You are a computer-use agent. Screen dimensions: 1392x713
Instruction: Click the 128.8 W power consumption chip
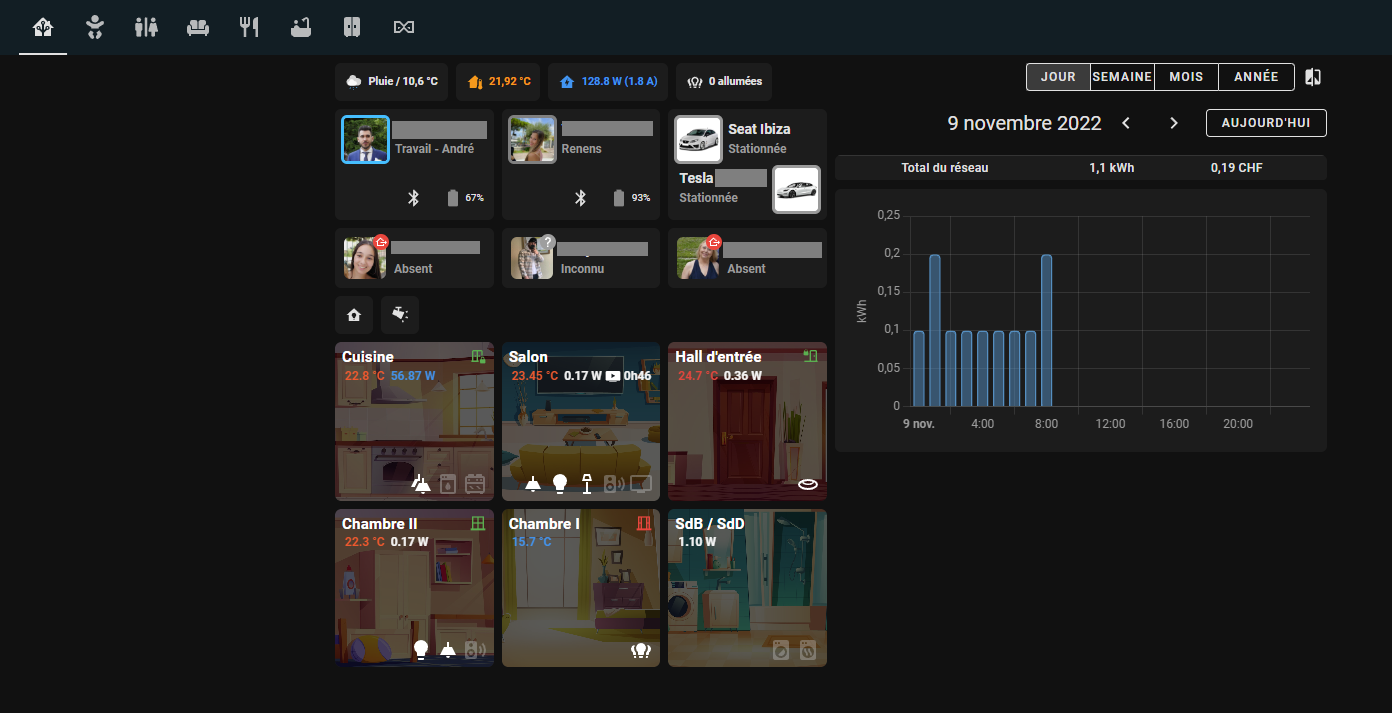pyautogui.click(x=608, y=82)
